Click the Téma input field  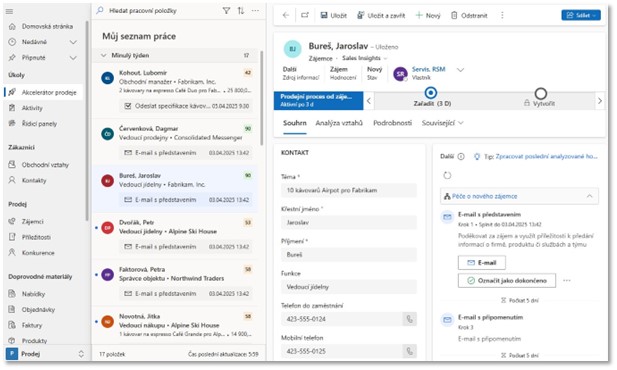(x=349, y=190)
